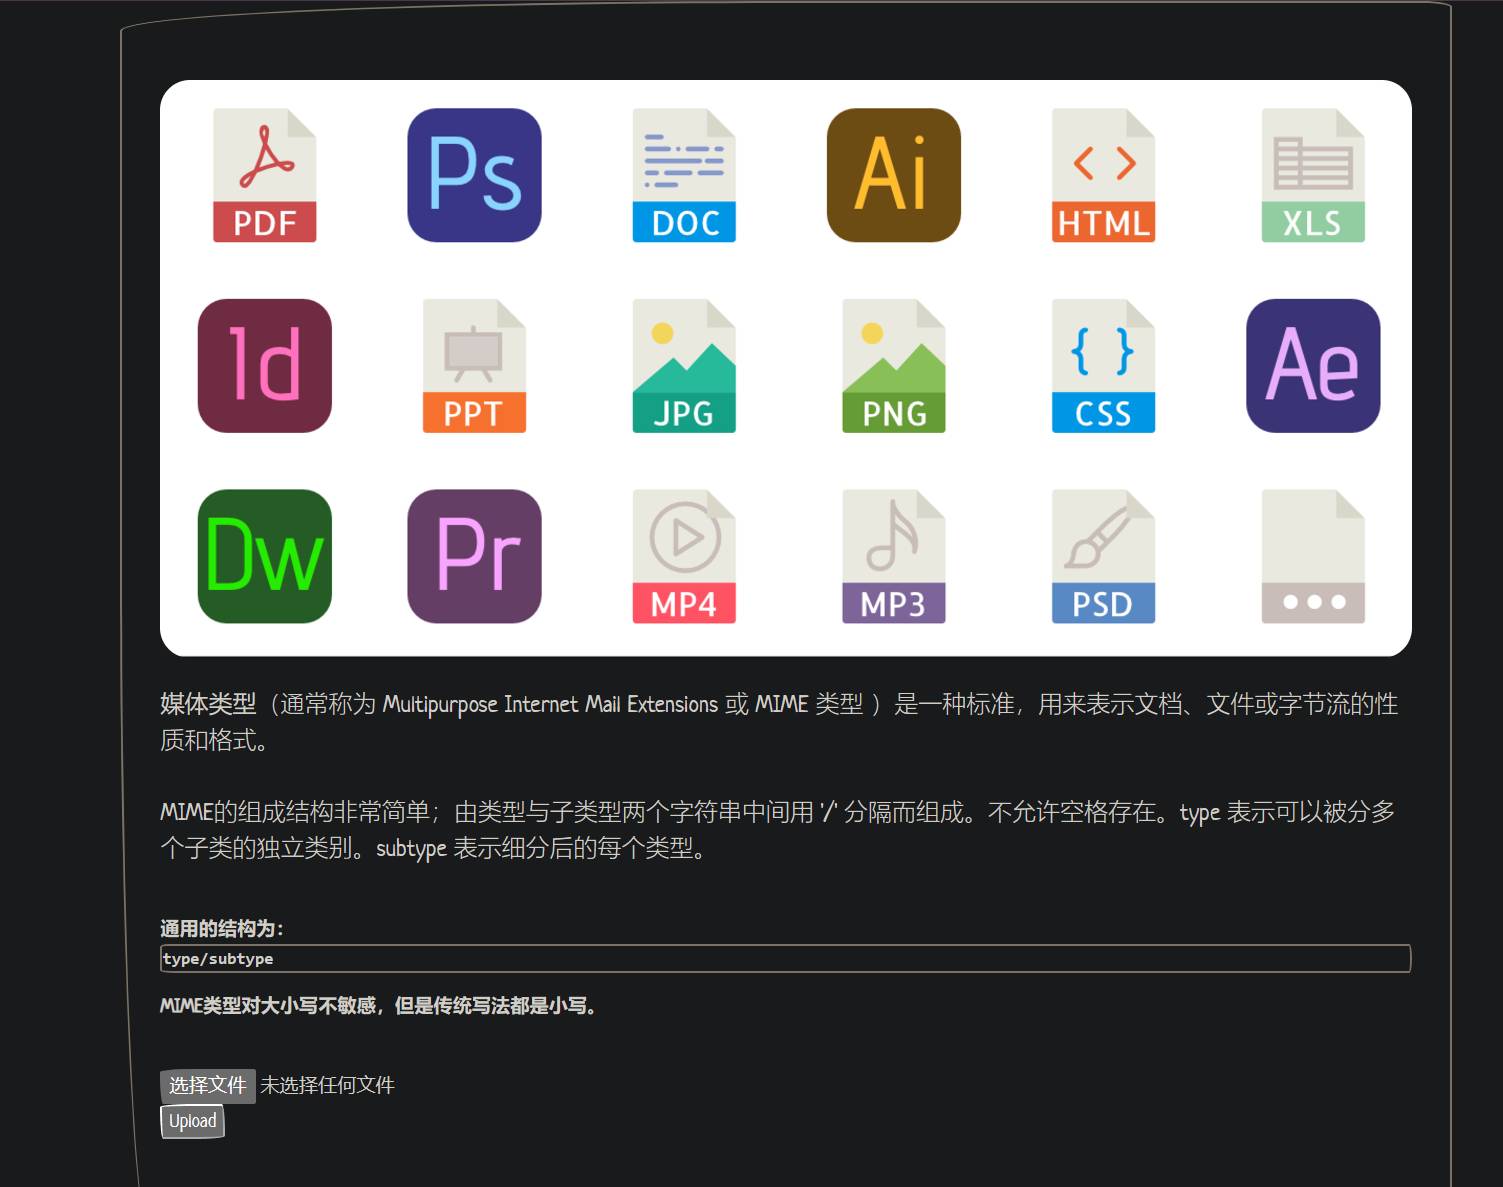The width and height of the screenshot is (1503, 1187).
Task: Select the Illustrator Ai icon
Action: click(x=893, y=176)
